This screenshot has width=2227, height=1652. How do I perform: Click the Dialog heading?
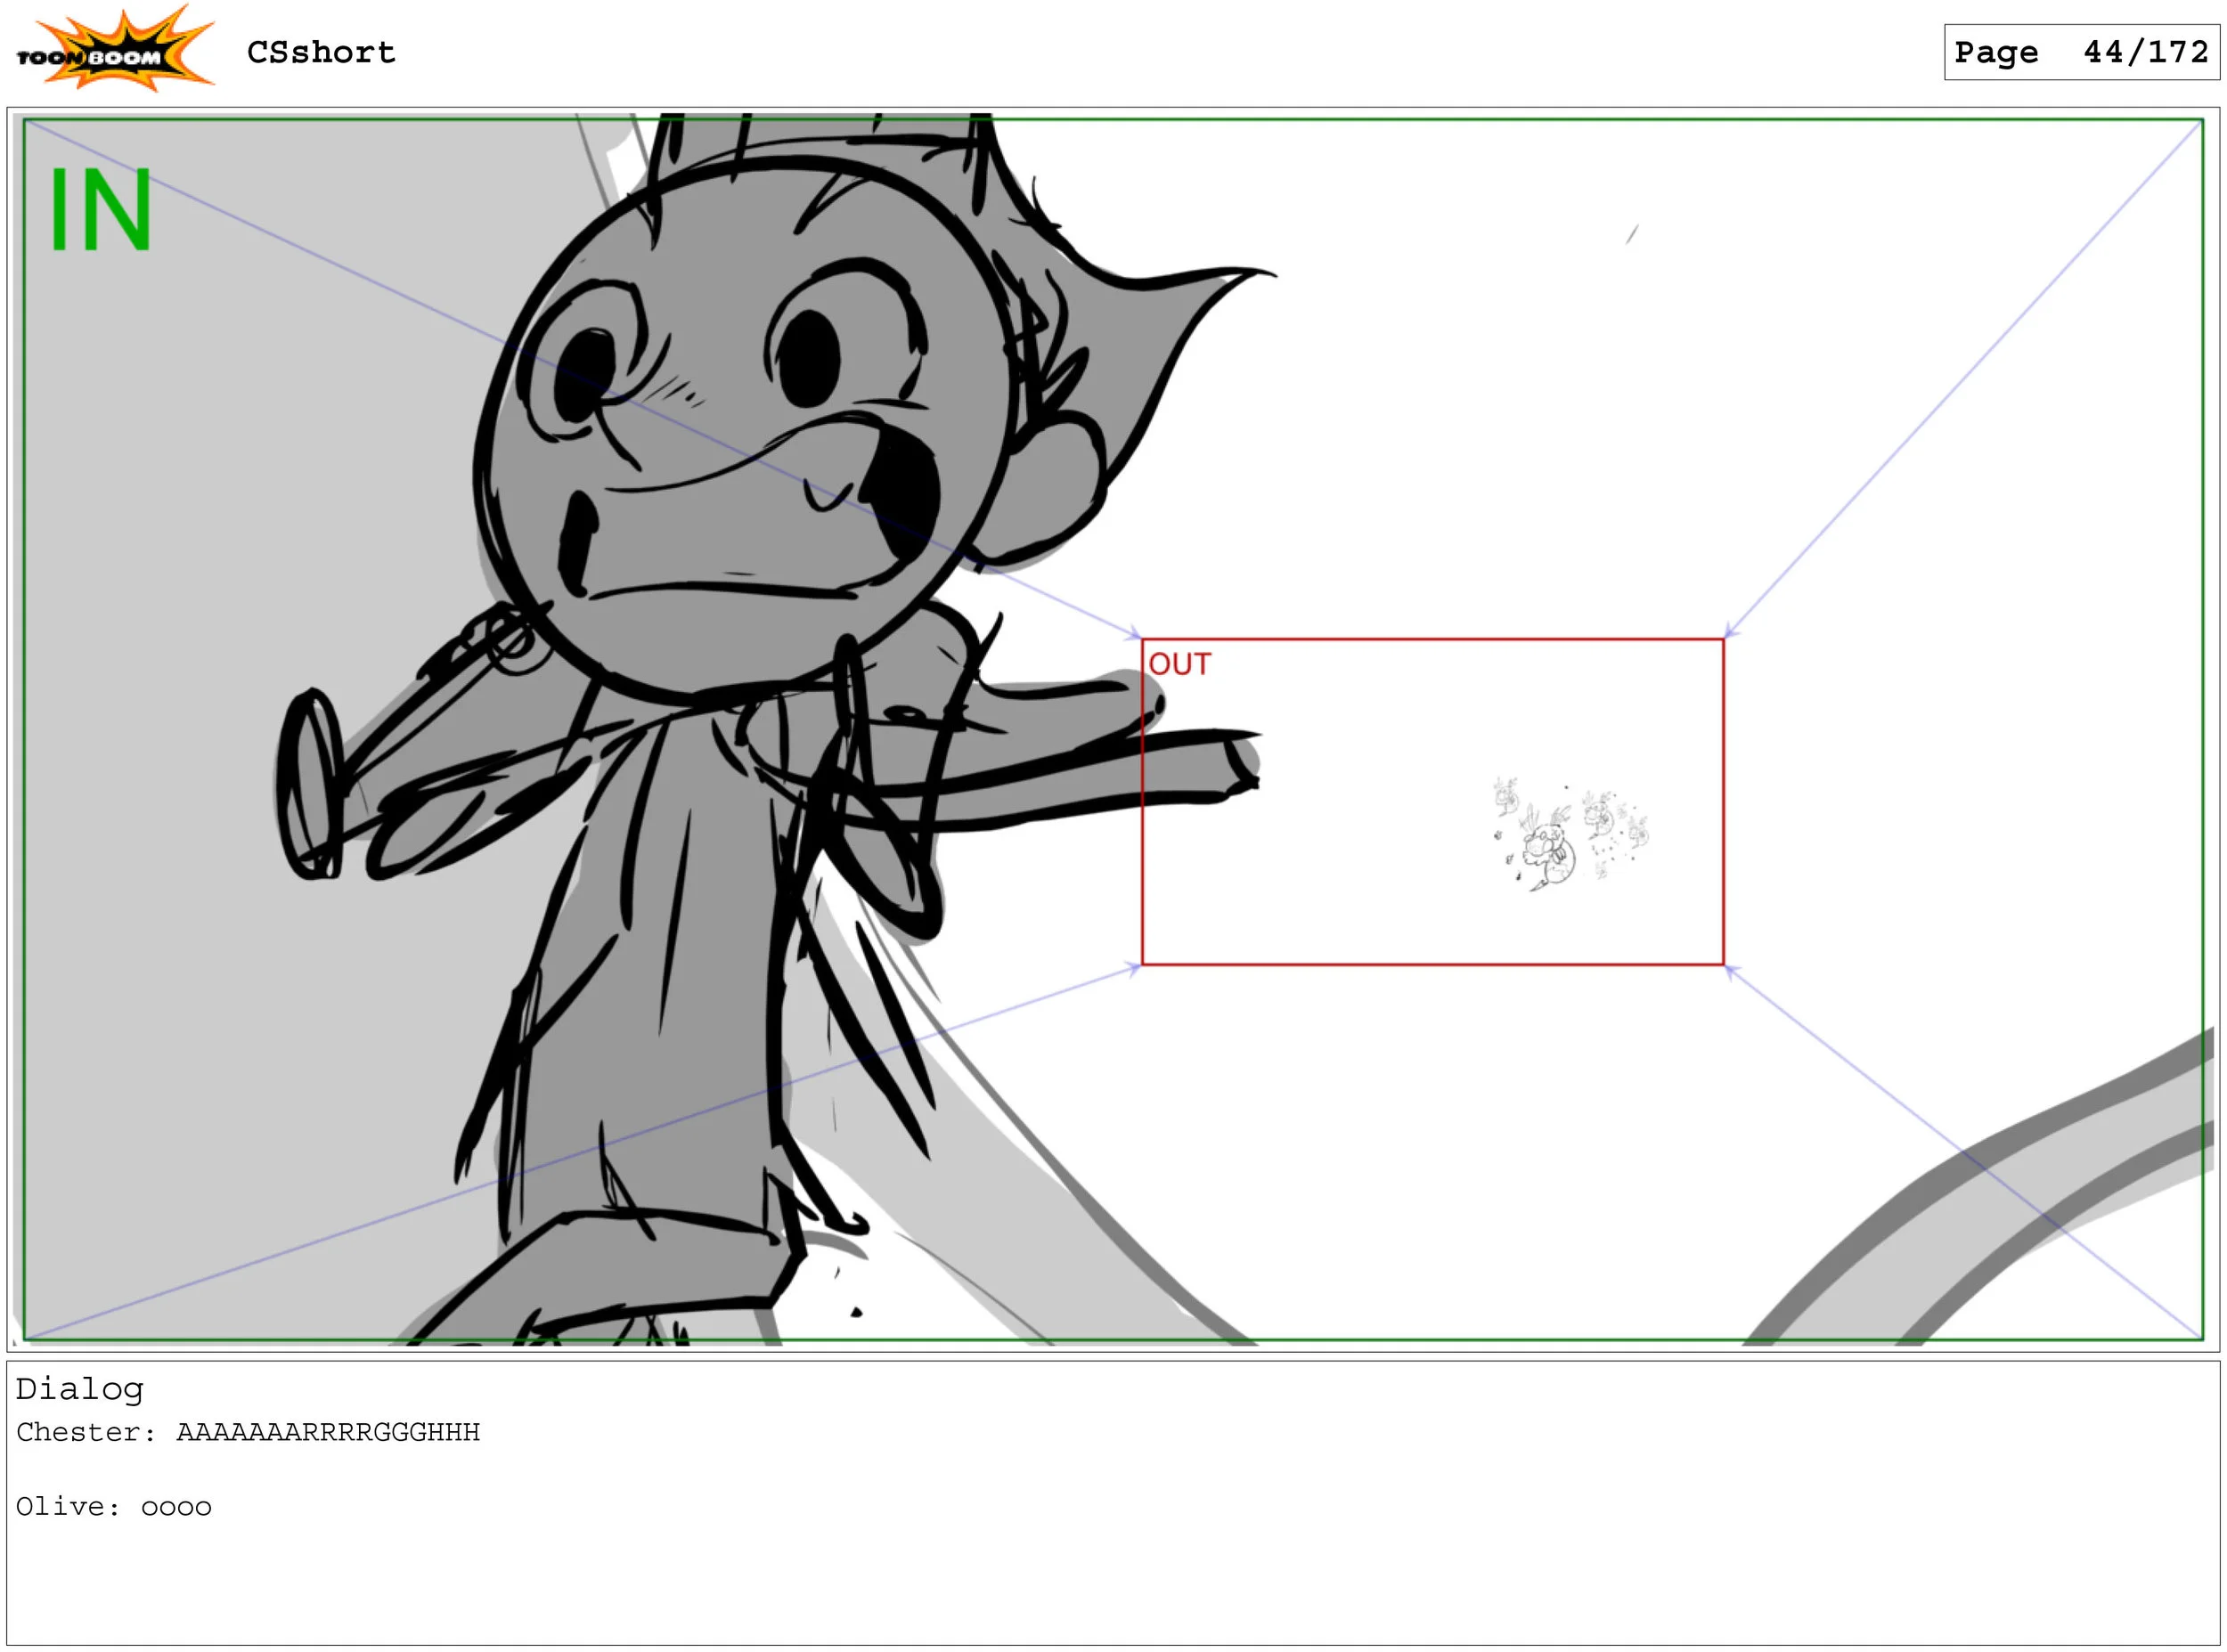pyautogui.click(x=80, y=1389)
